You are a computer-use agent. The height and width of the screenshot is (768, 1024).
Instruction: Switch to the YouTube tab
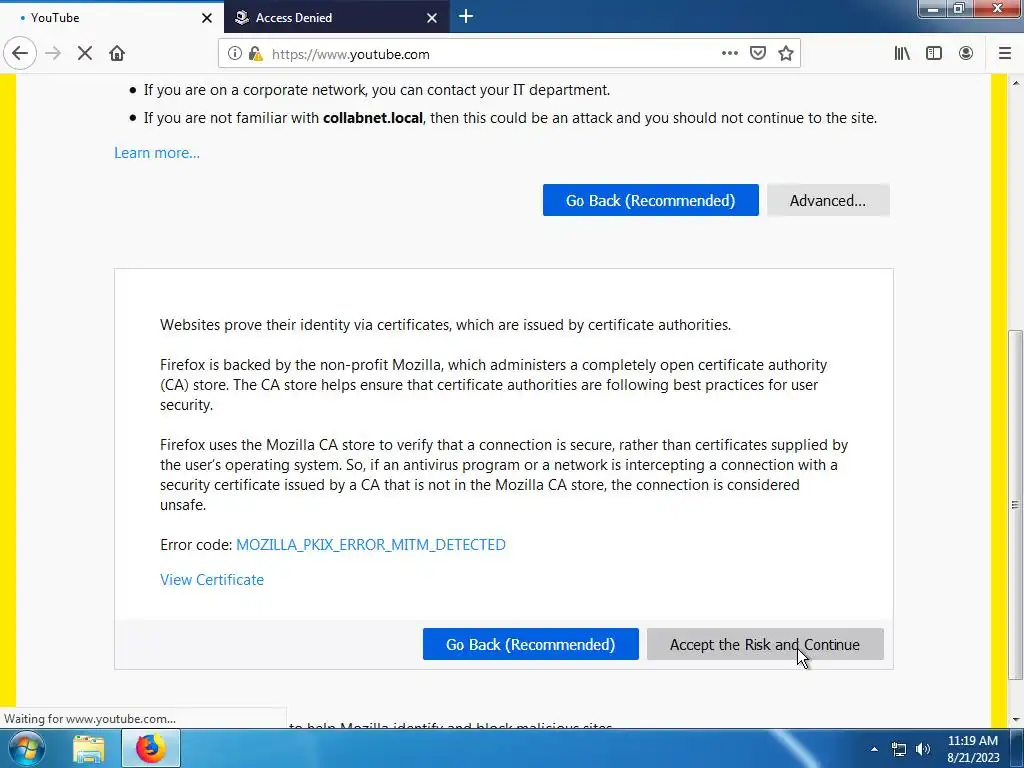[112, 18]
